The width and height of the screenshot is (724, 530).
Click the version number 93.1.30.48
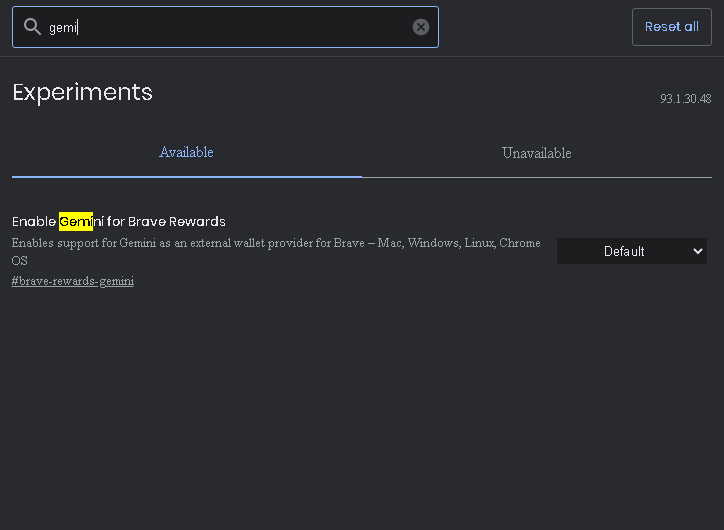point(685,99)
